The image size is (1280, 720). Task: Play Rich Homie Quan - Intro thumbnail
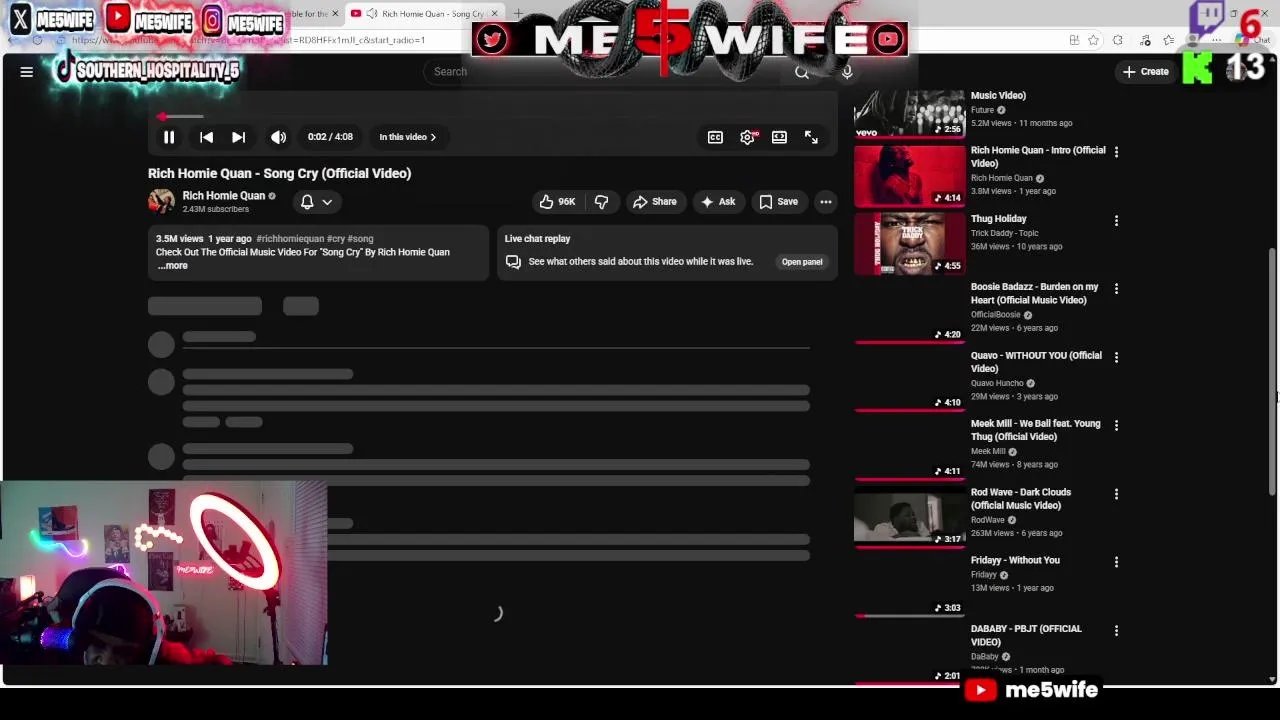(x=909, y=175)
